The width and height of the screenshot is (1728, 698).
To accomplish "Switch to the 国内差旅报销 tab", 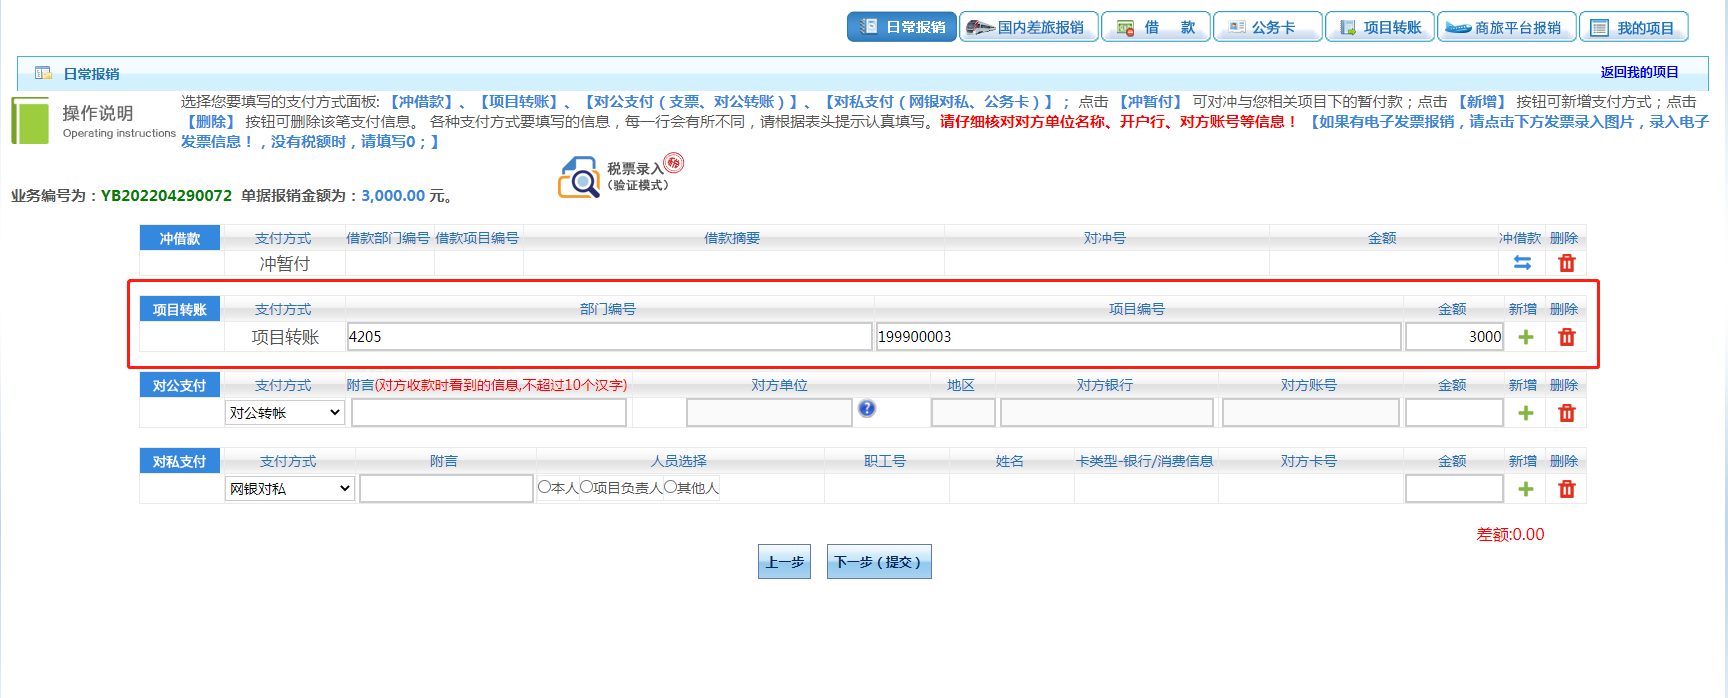I will tap(1028, 27).
